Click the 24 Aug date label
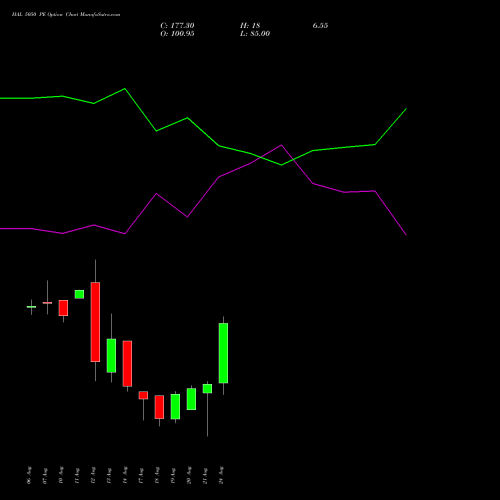500x500 pixels. [x=221, y=475]
